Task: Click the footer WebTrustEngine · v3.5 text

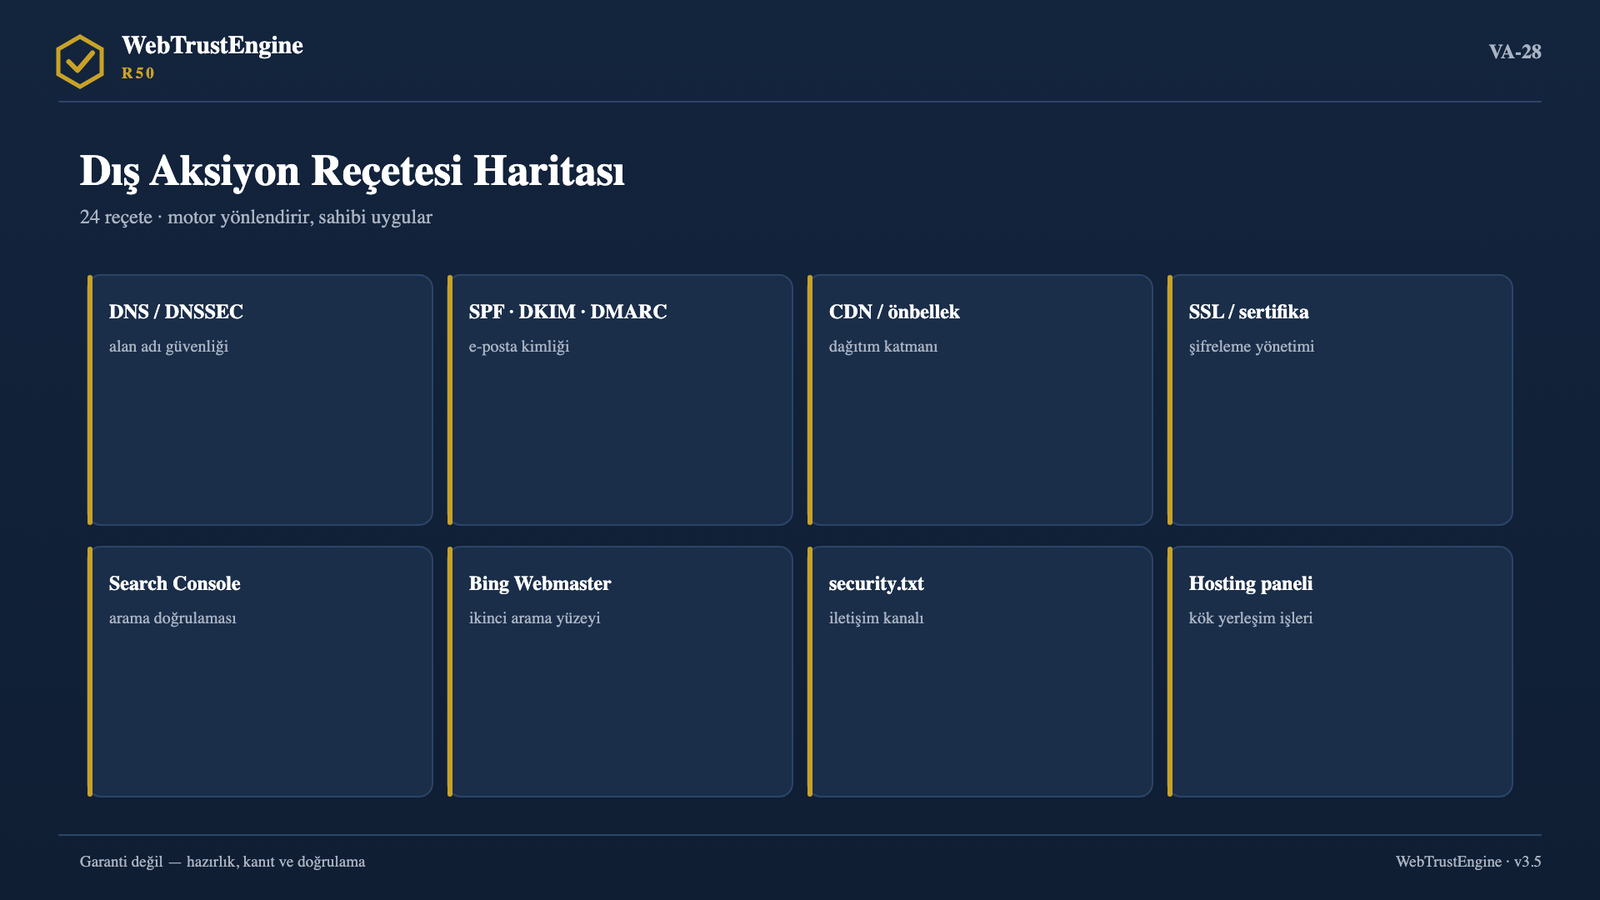Action: (1468, 862)
